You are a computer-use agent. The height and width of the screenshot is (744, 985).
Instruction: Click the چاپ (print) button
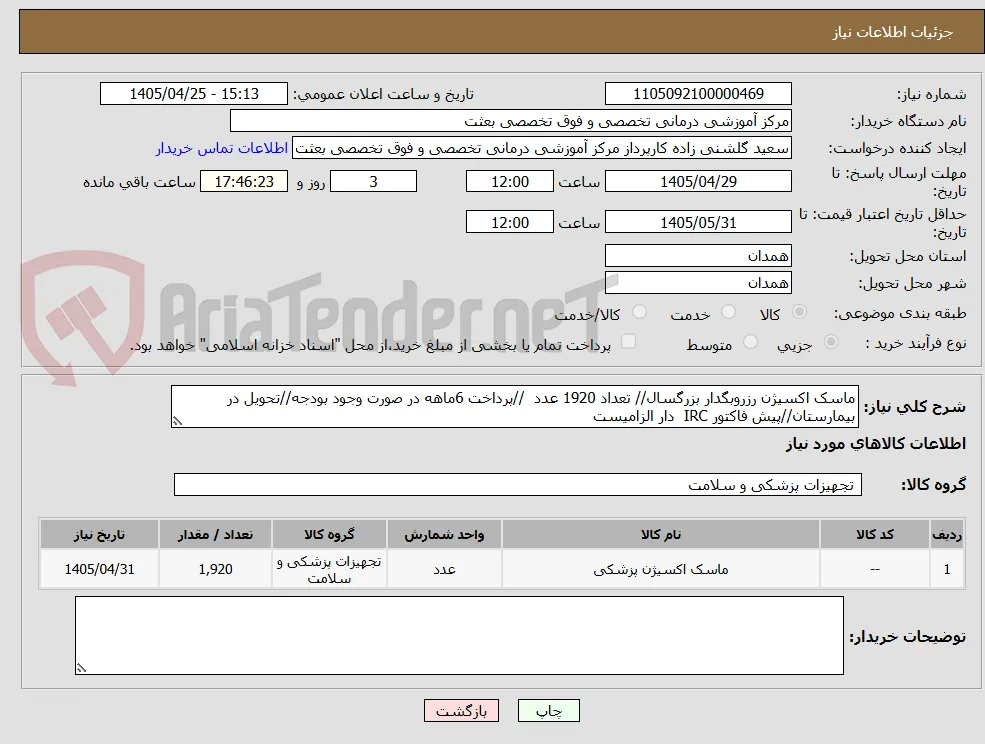pos(548,711)
